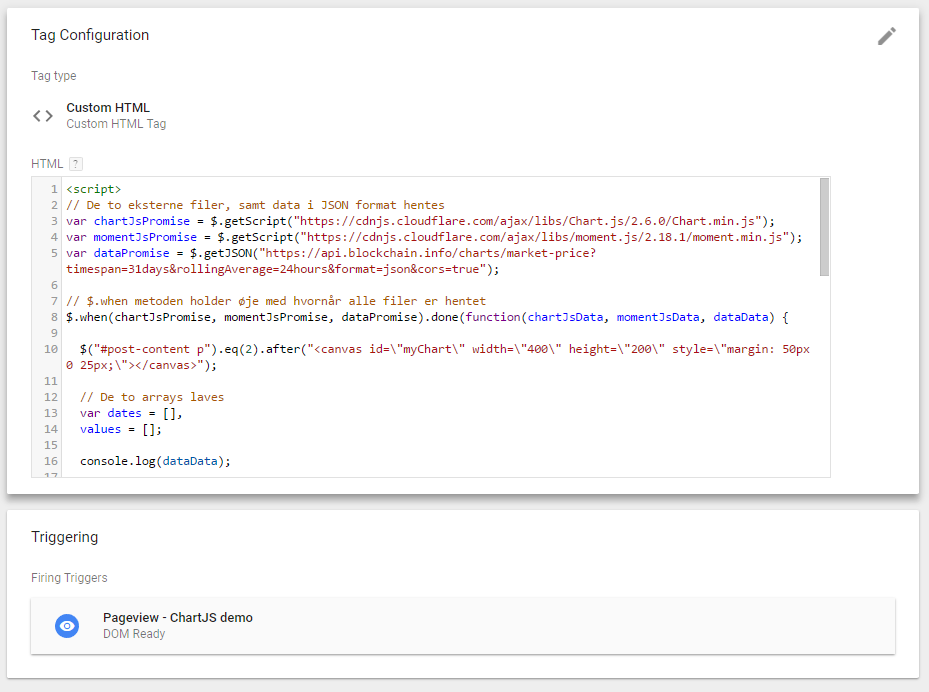Place cursor on the opening script tag line

[93, 189]
